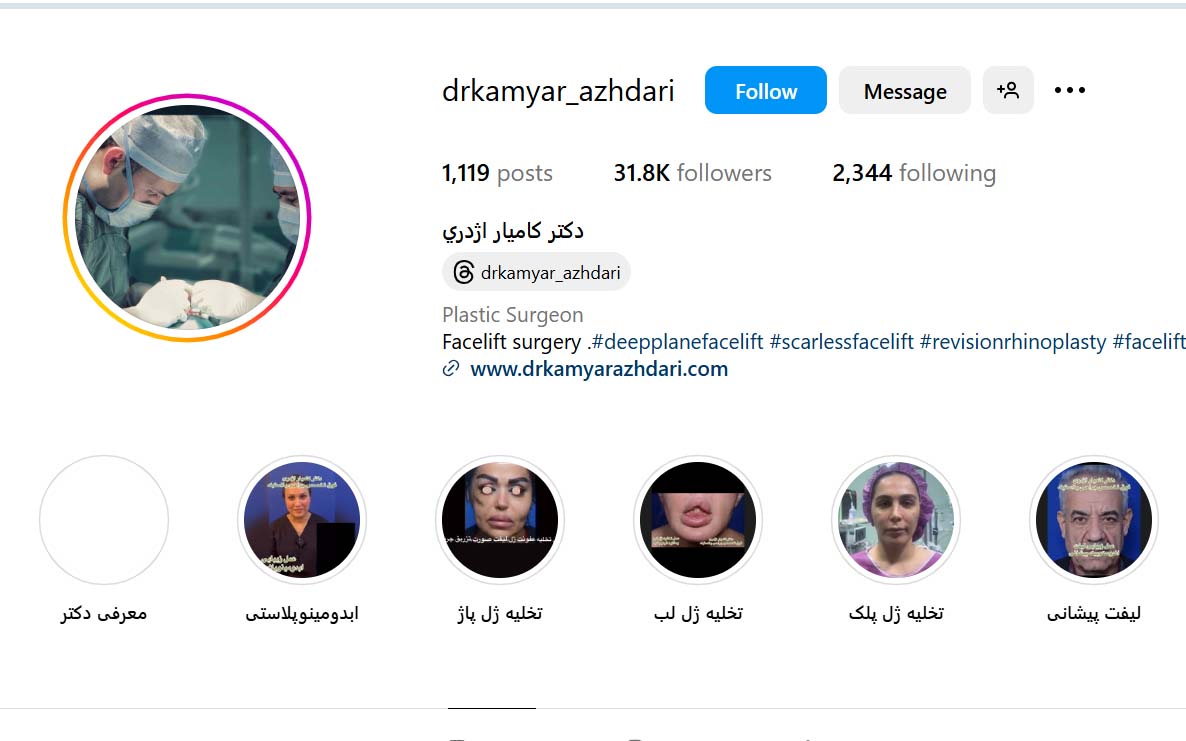Click the 1,119 posts count
This screenshot has height=741, width=1186.
pyautogui.click(x=497, y=173)
